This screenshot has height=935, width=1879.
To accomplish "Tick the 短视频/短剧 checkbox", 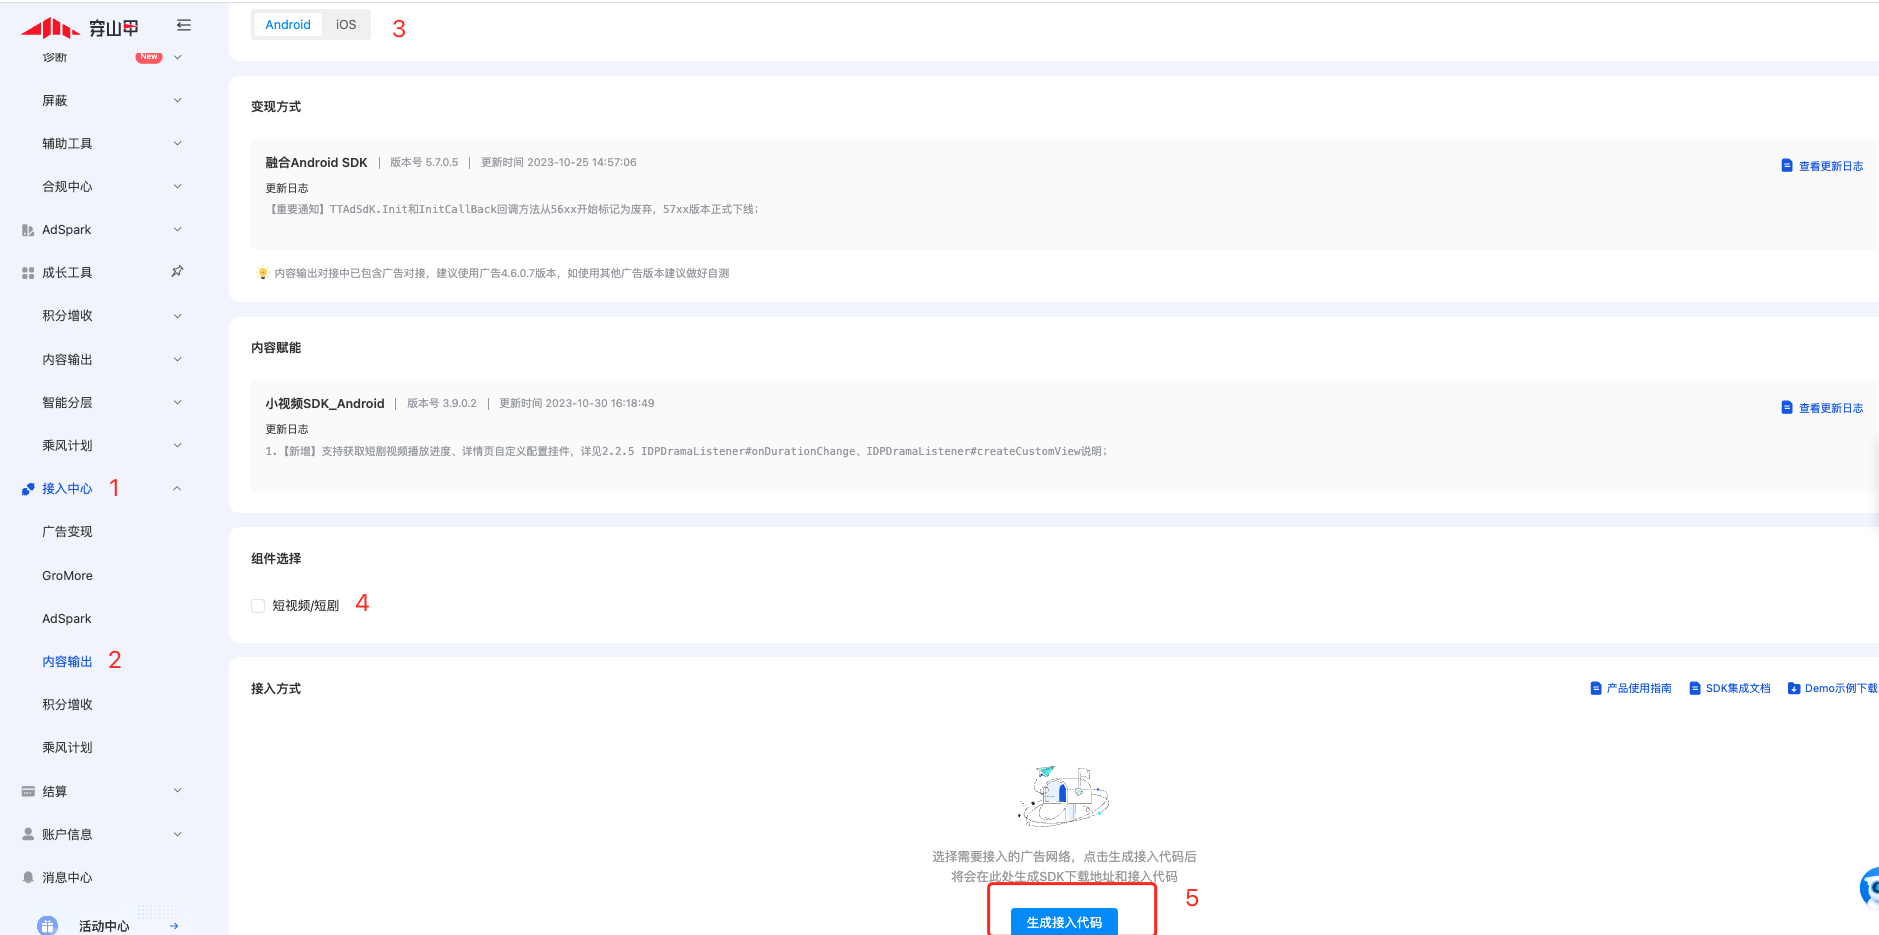I will [258, 606].
